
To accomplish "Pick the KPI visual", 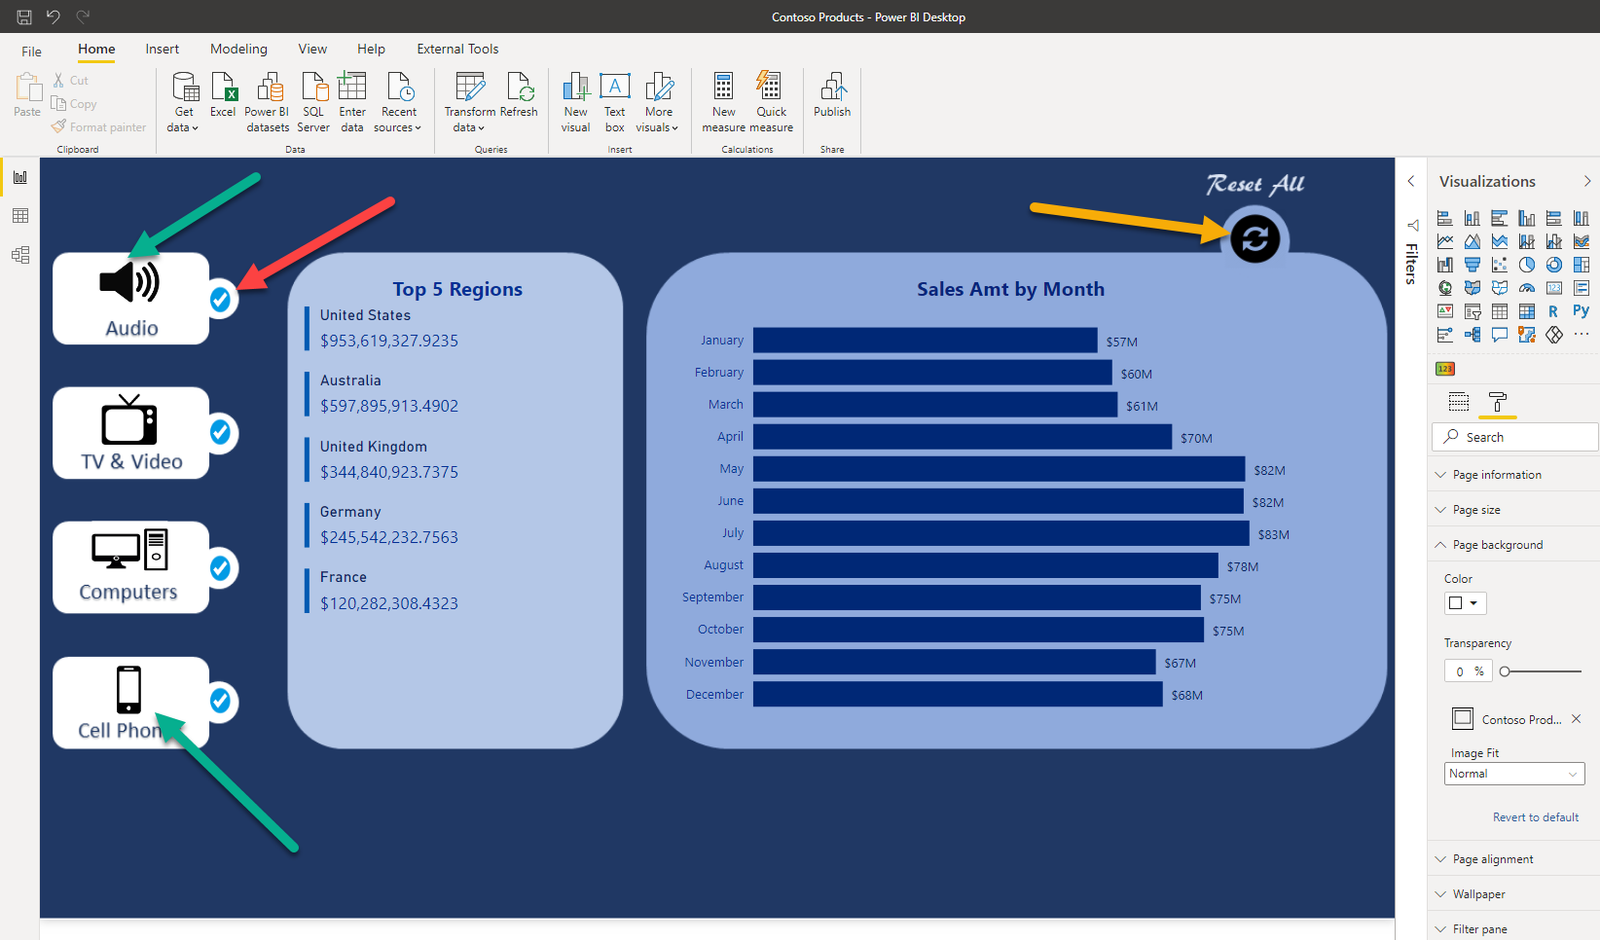I will tap(1445, 311).
